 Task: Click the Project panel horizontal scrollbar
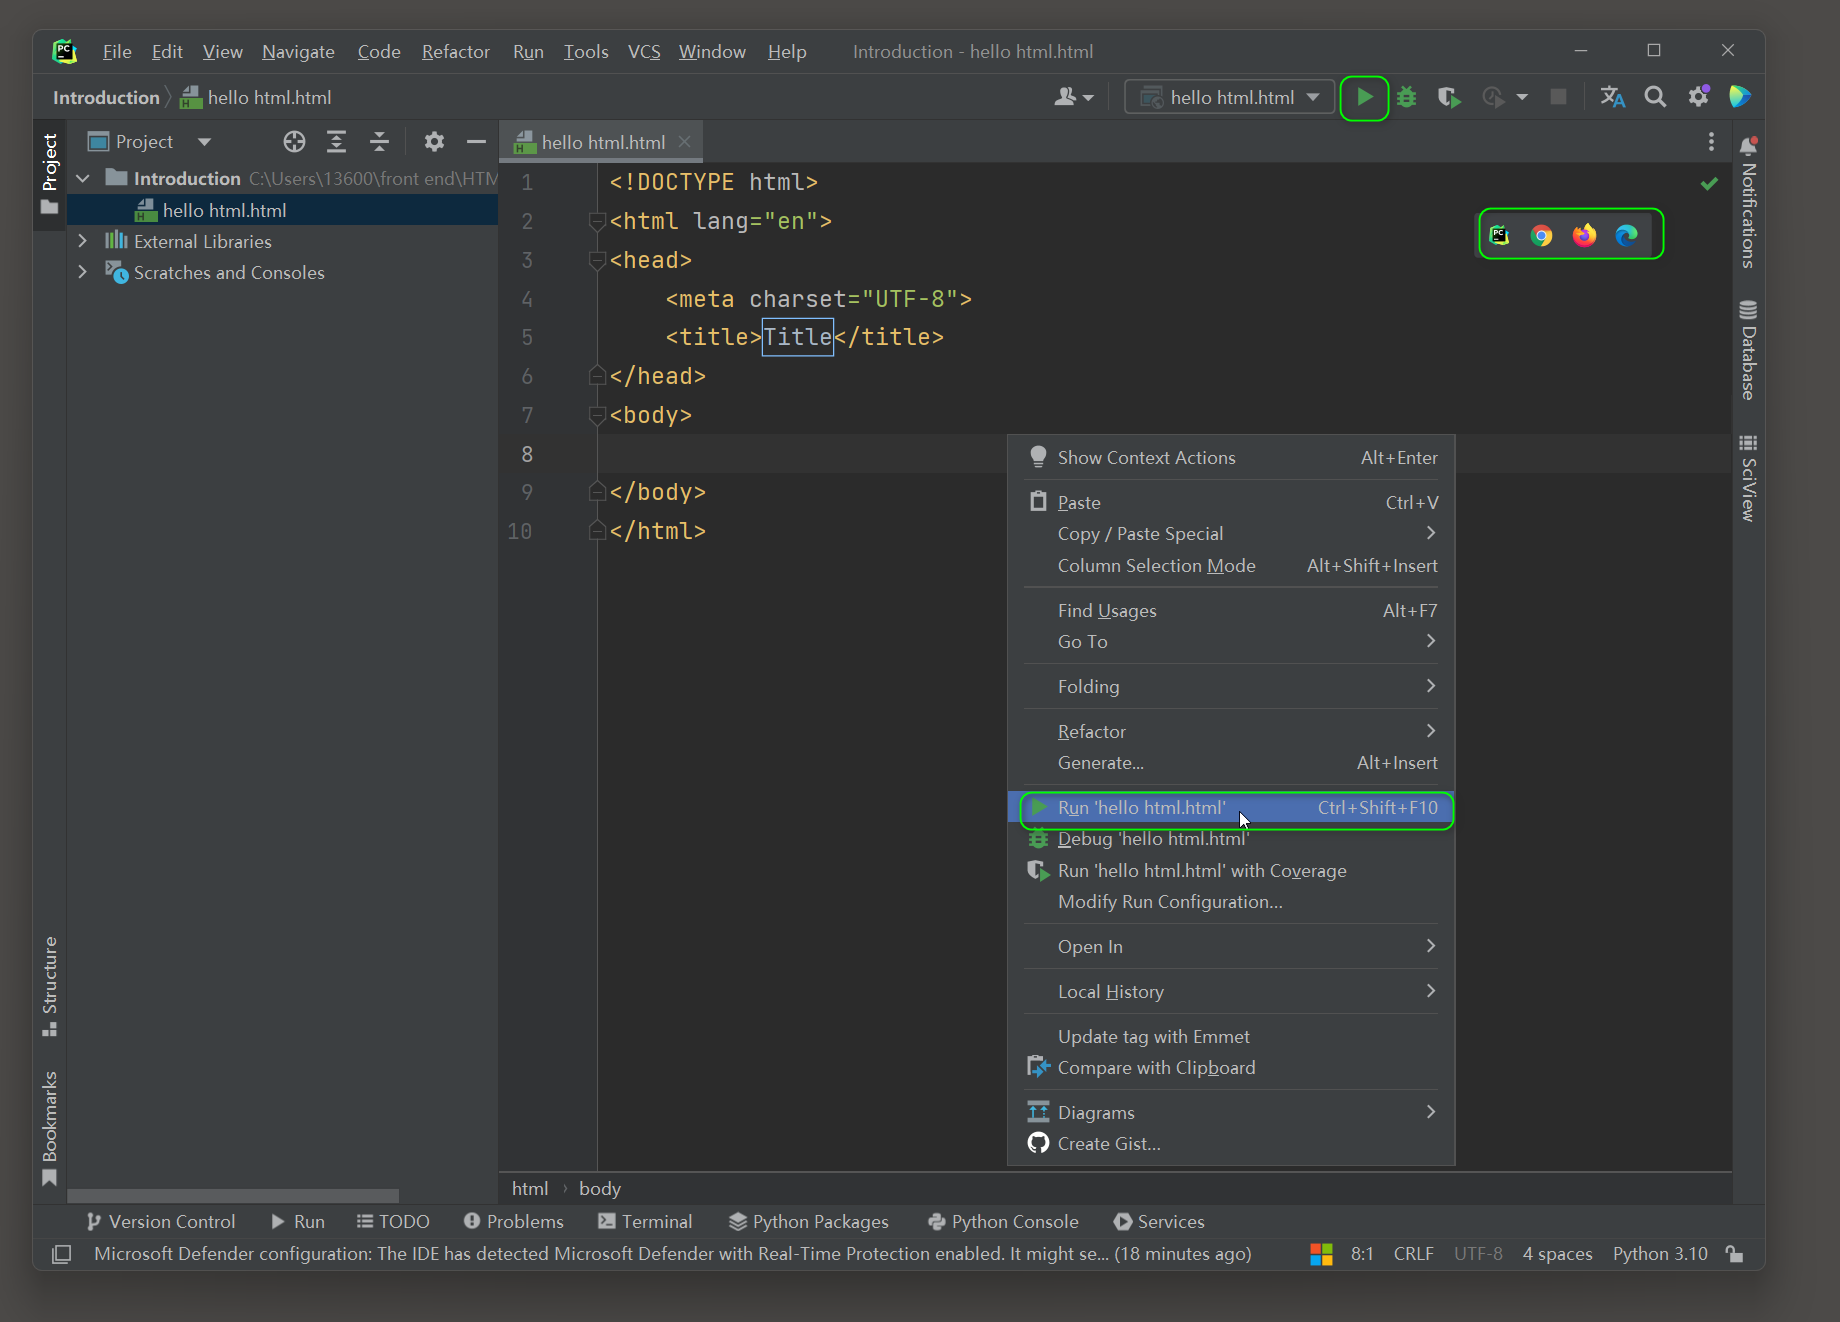tap(233, 1196)
